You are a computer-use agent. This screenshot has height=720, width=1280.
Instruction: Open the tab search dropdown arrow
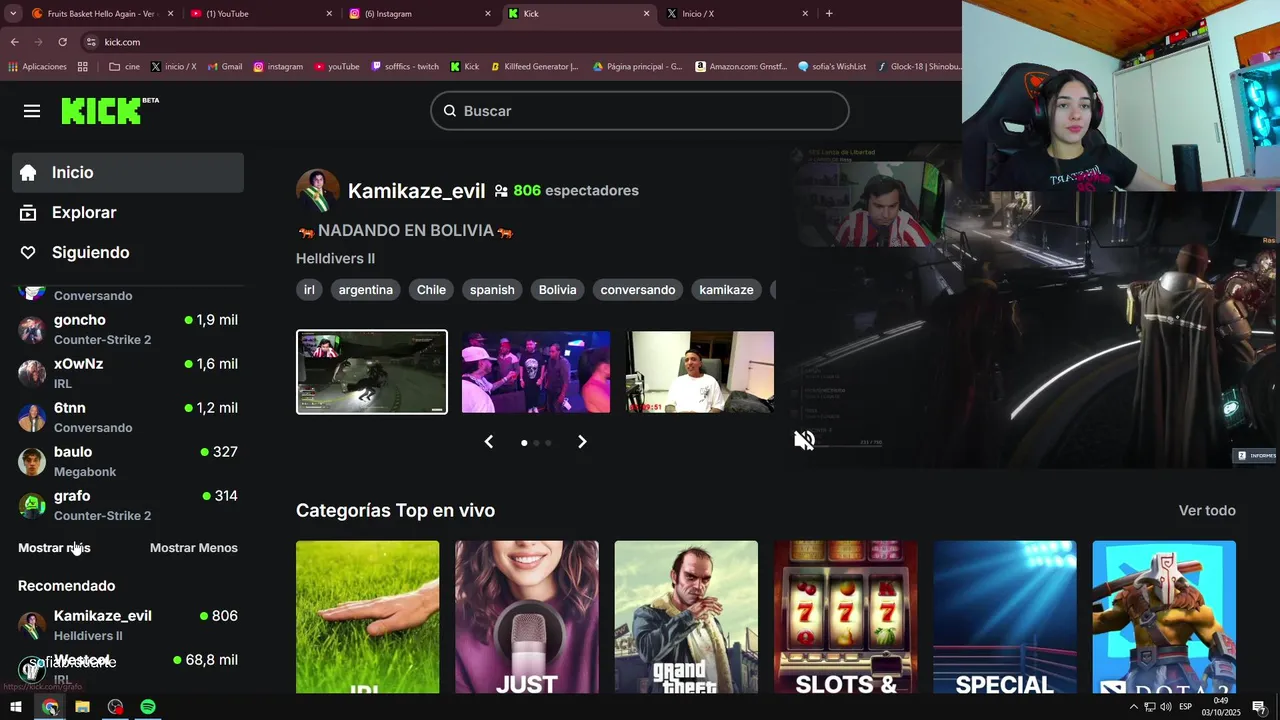[13, 13]
